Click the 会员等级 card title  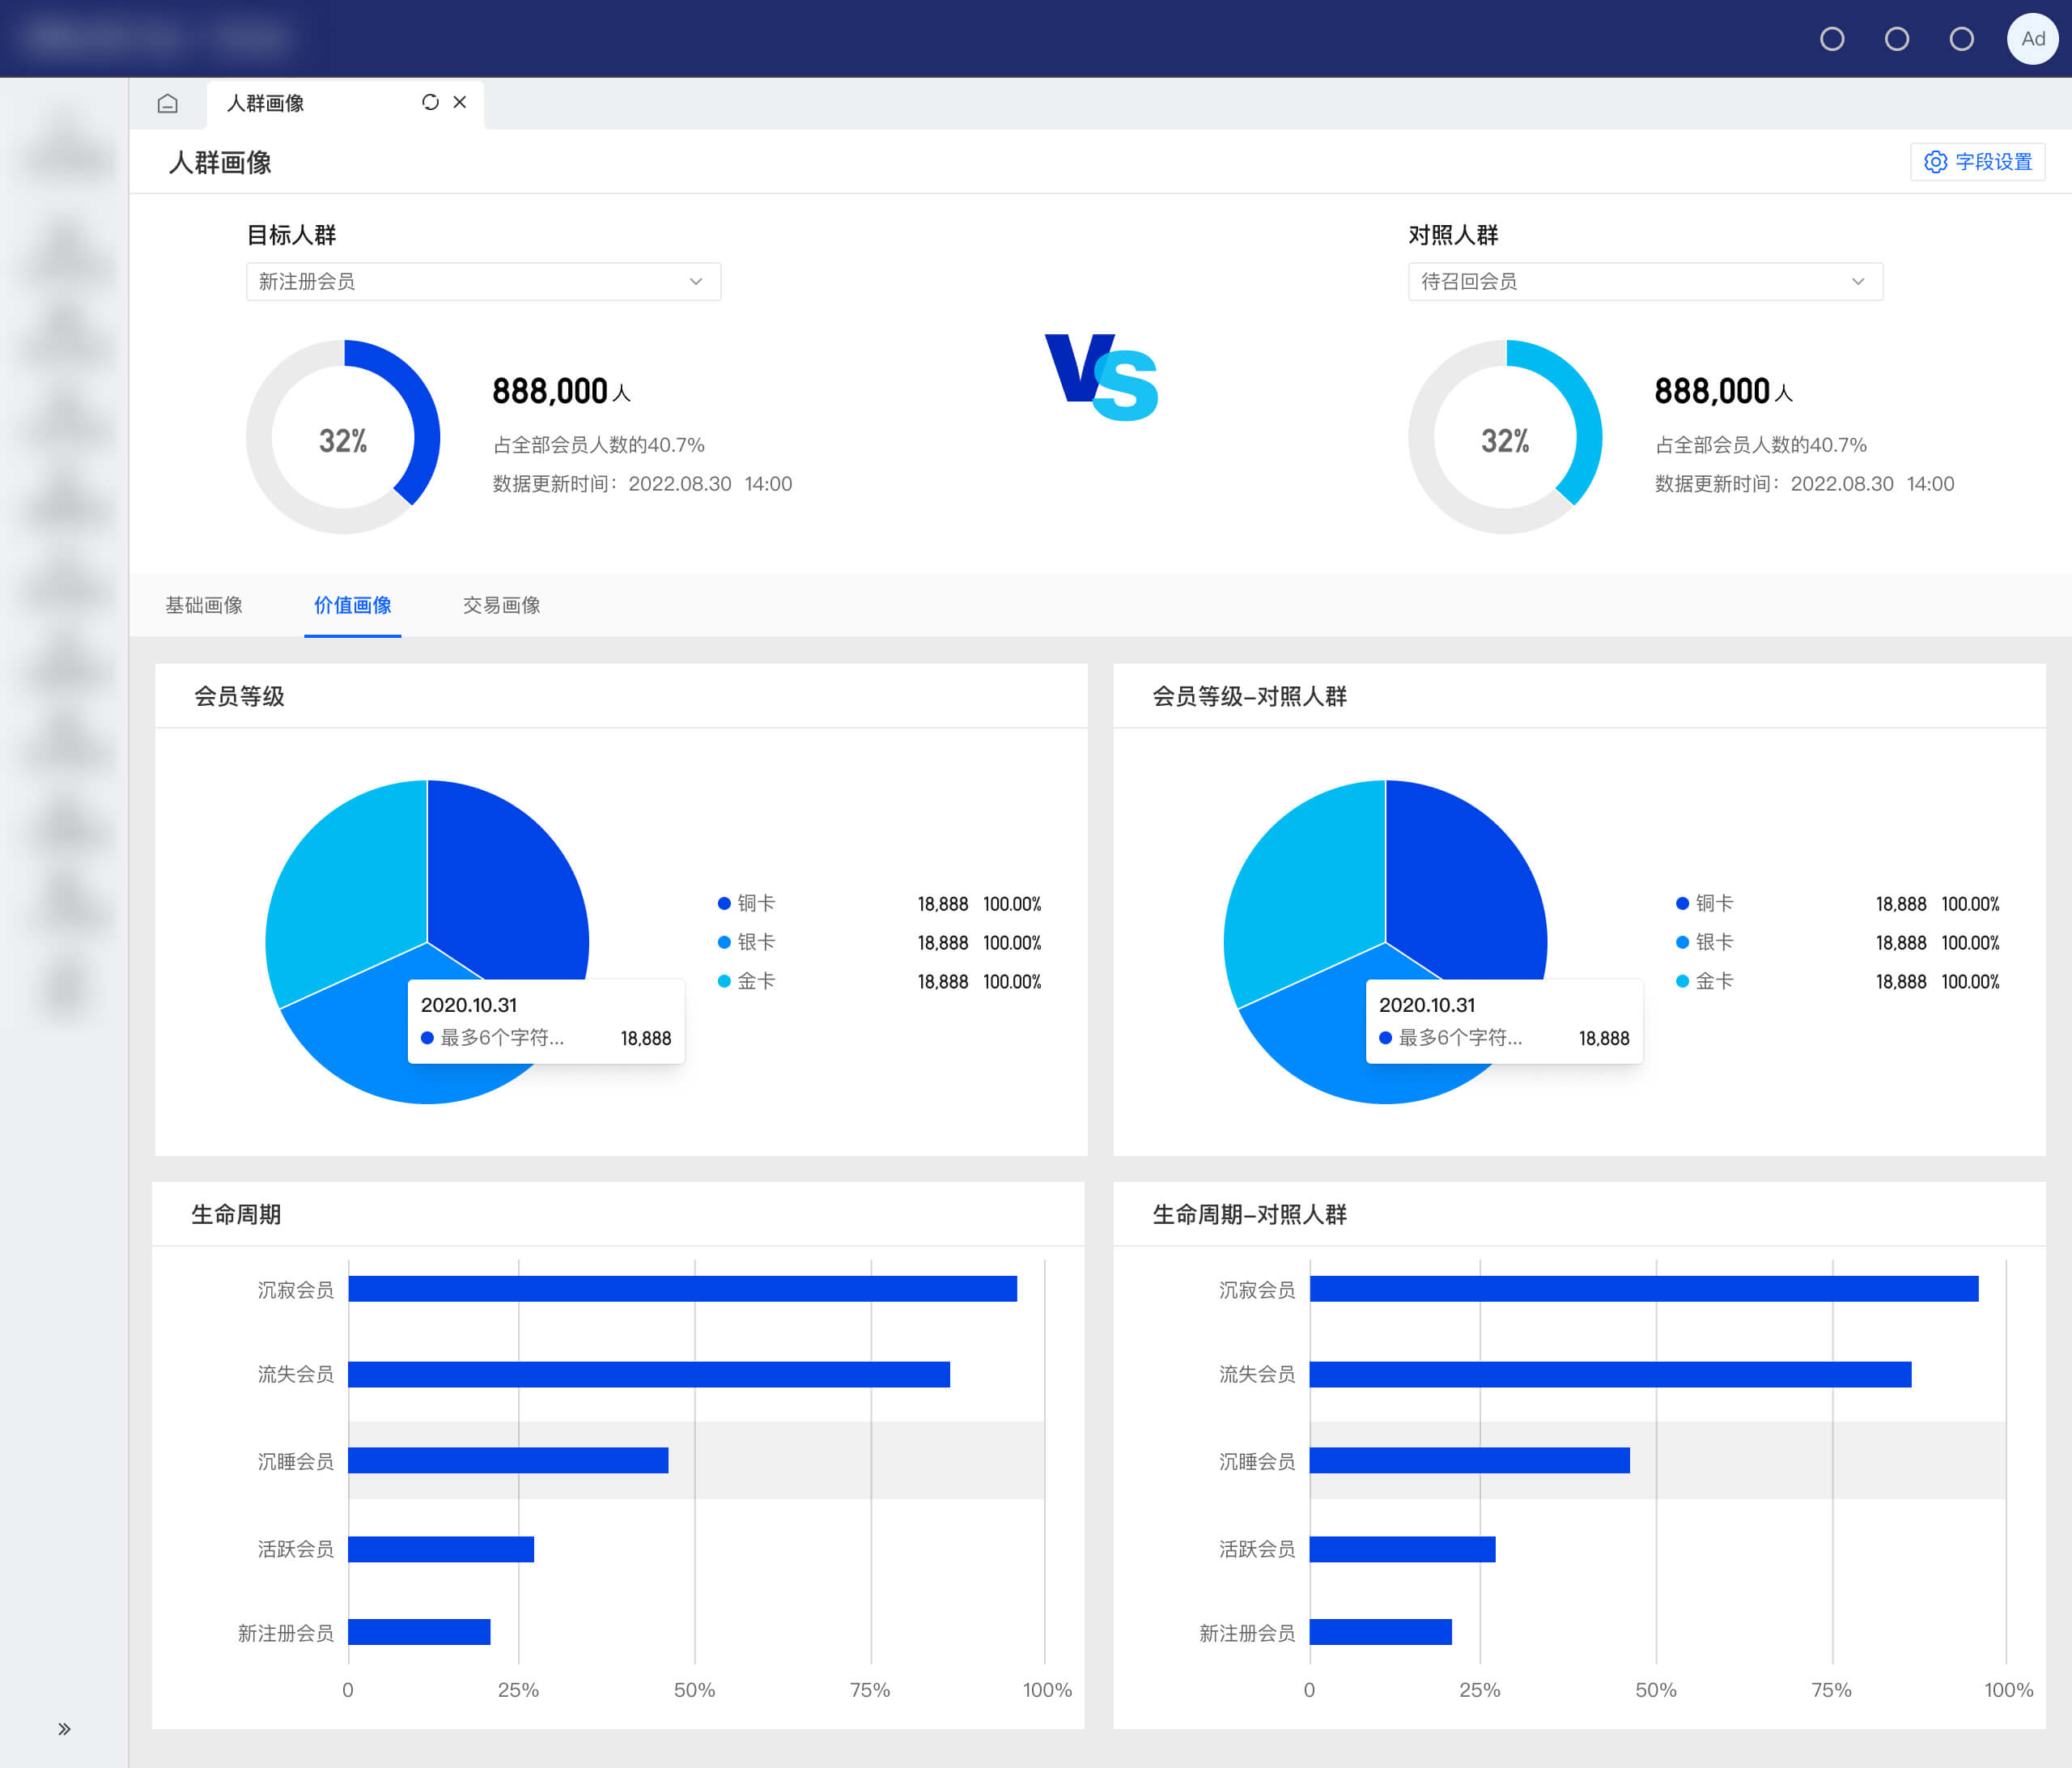239,696
